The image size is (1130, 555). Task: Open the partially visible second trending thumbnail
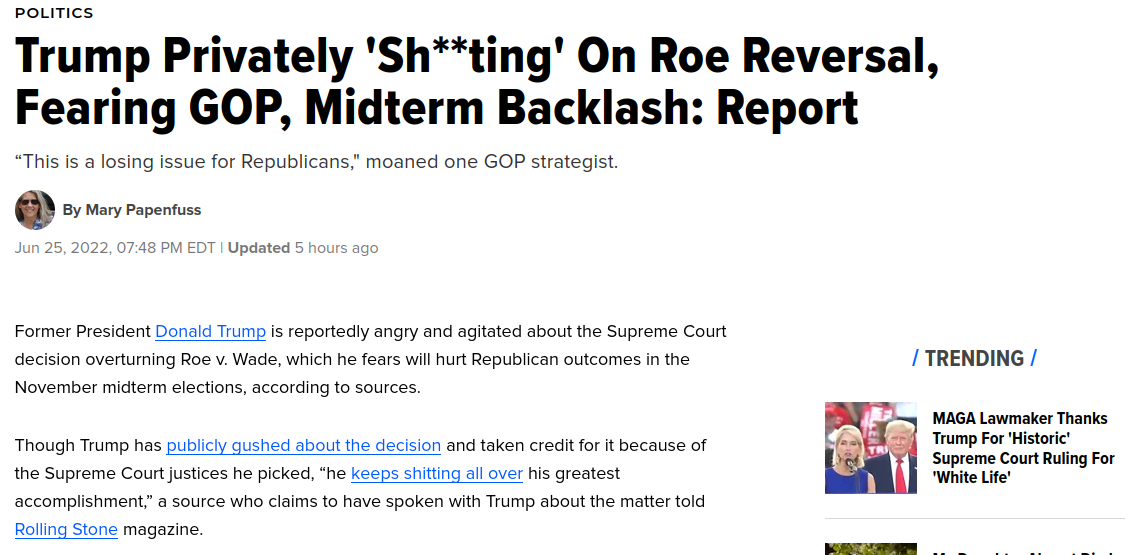[871, 549]
